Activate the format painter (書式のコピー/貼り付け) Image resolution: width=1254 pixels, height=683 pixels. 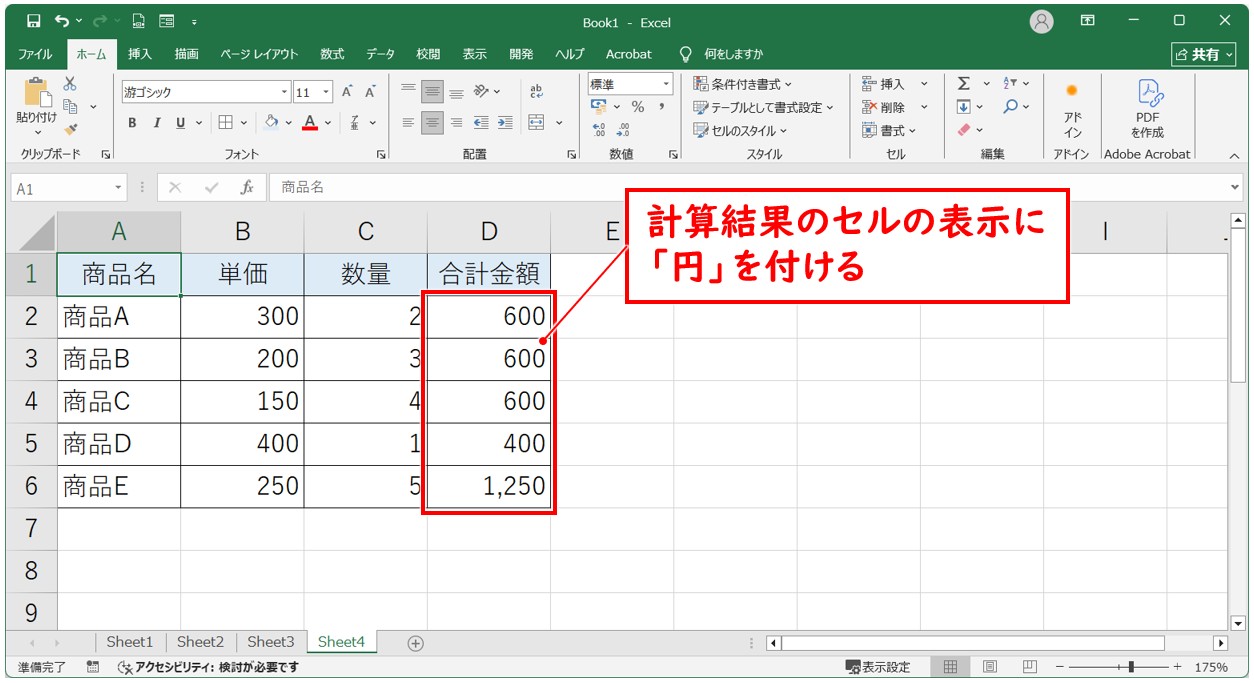(71, 128)
